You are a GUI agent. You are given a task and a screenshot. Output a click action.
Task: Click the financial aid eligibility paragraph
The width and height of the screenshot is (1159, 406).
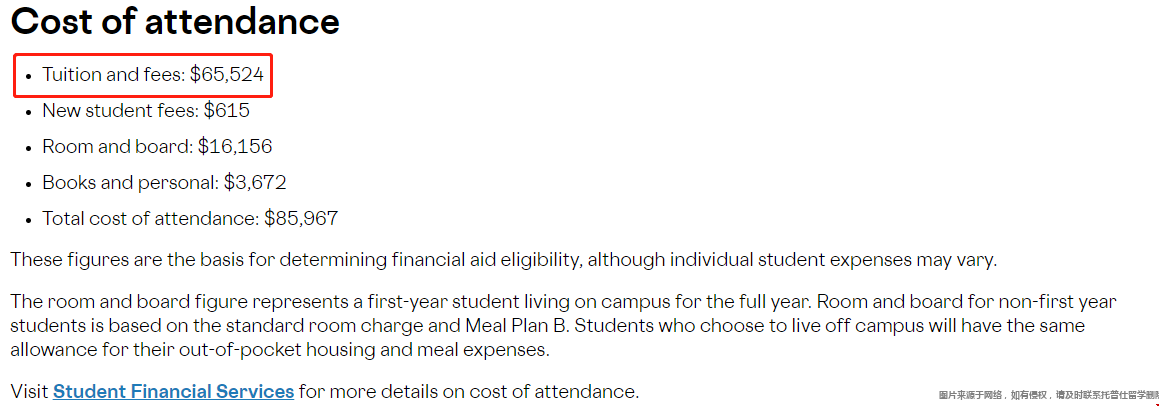point(504,260)
